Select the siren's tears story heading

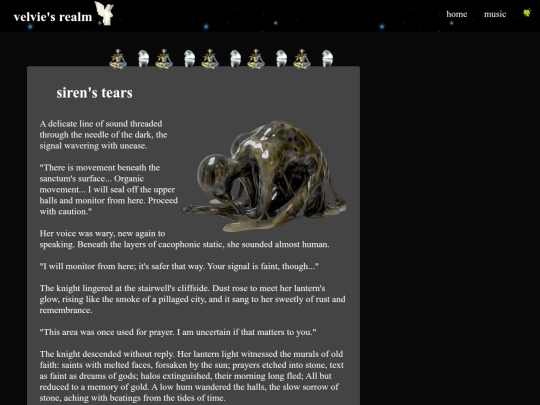coord(94,93)
